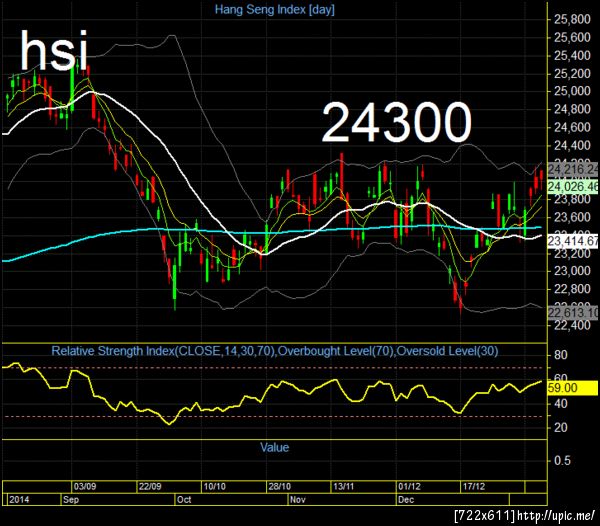The width and height of the screenshot is (600, 526).
Task: Click the 'Value' panel title
Action: (275, 447)
